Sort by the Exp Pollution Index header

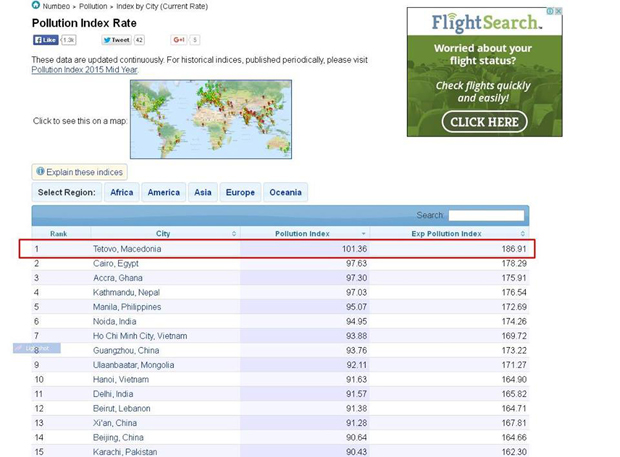click(x=446, y=234)
